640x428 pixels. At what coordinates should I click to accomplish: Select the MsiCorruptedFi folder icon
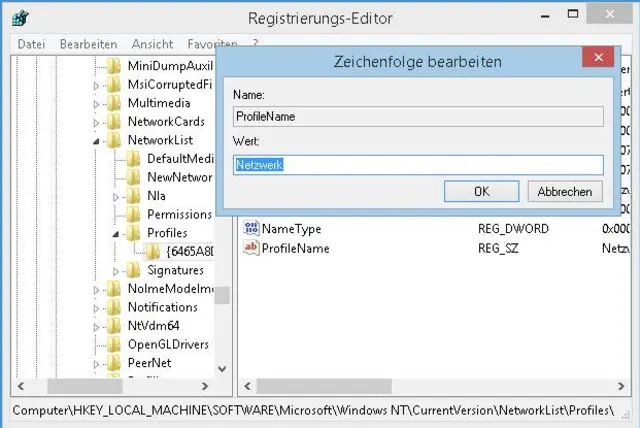pyautogui.click(x=114, y=84)
